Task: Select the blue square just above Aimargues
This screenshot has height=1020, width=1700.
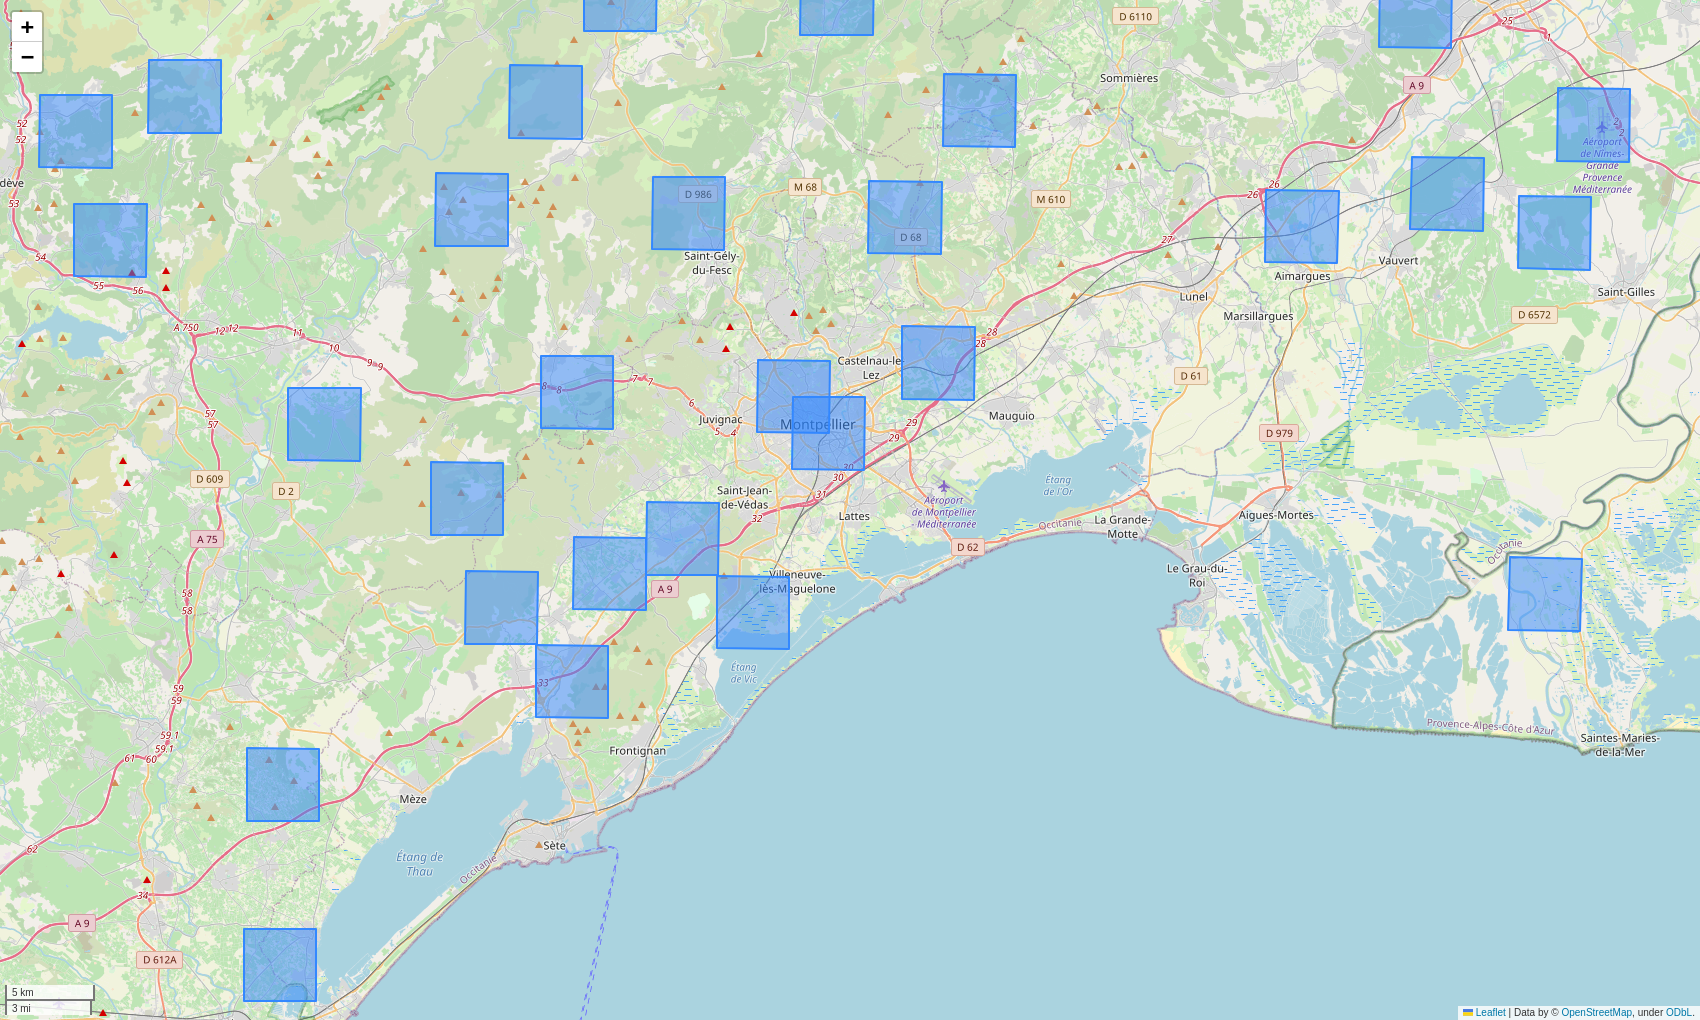Action: coord(1301,226)
